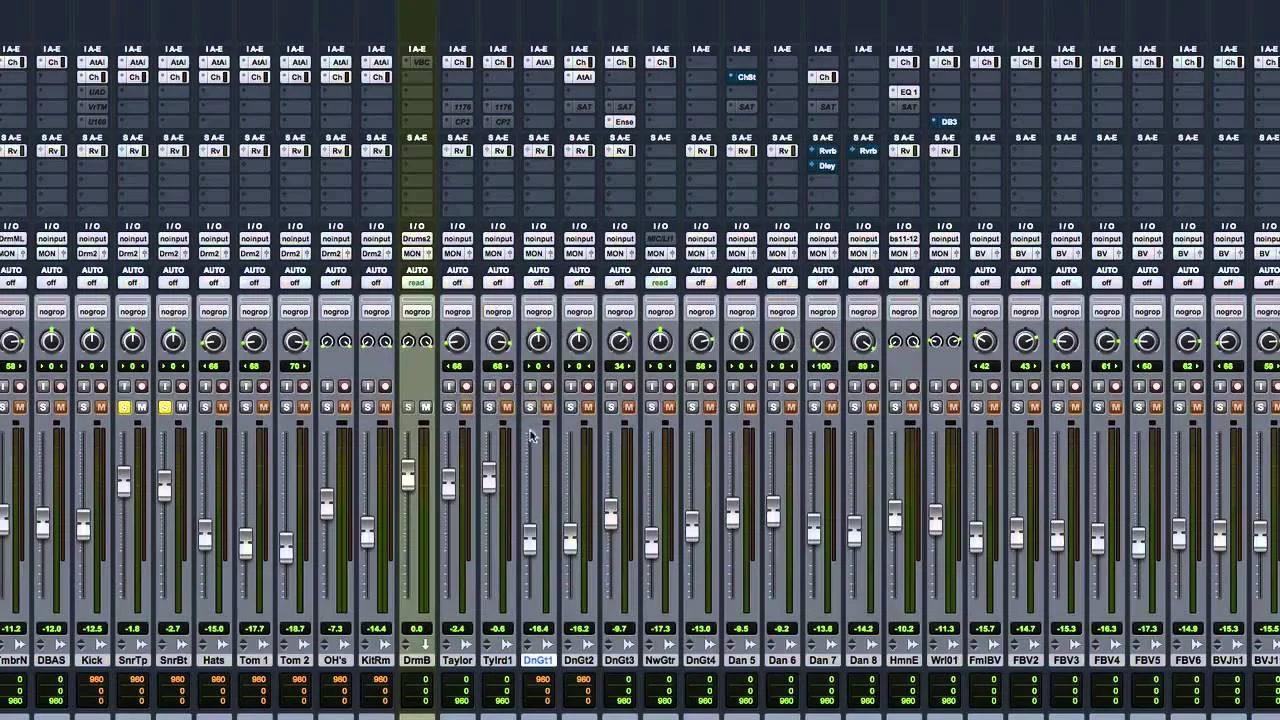The width and height of the screenshot is (1280, 720).
Task: Click the CP2 insert on SnrTp
Action: click(457, 122)
